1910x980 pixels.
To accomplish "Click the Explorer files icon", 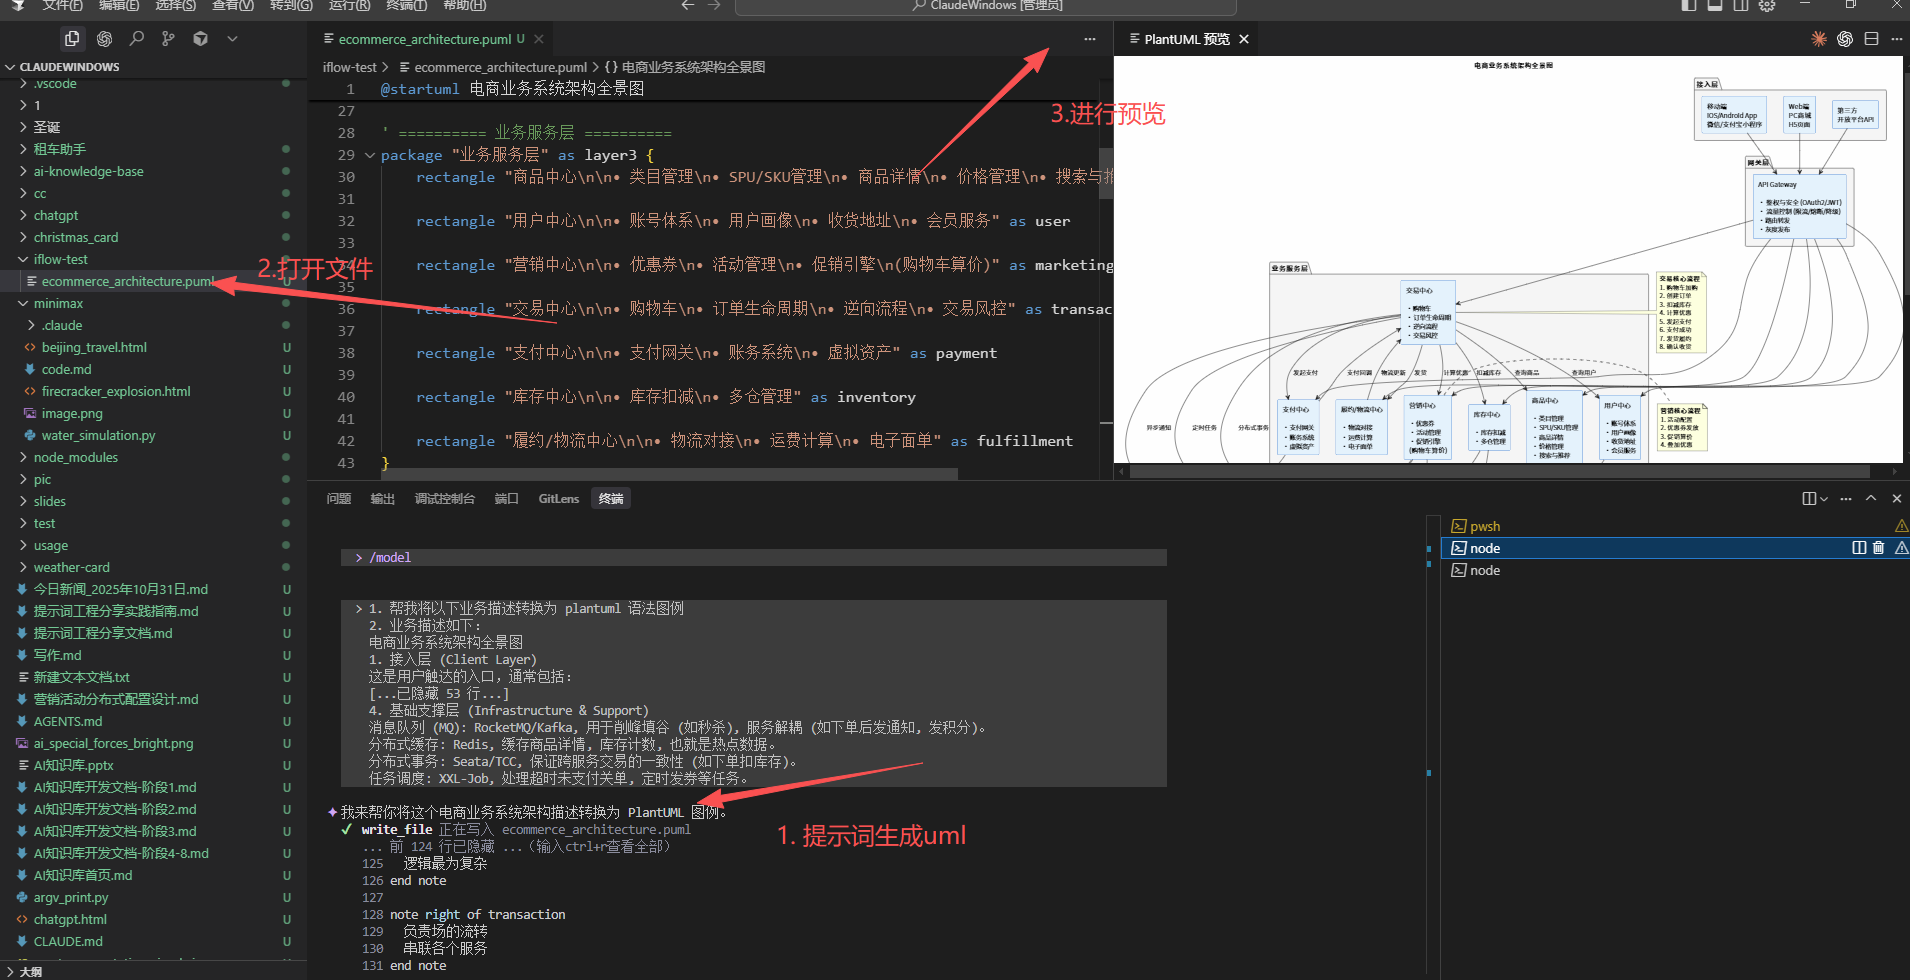I will (x=72, y=39).
